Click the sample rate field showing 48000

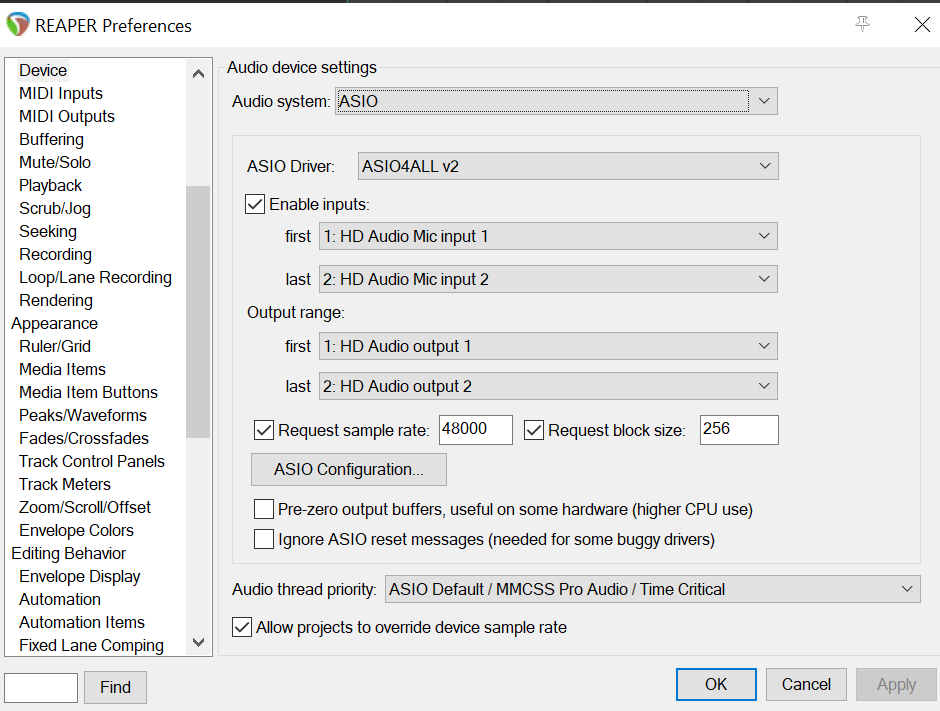(x=475, y=430)
